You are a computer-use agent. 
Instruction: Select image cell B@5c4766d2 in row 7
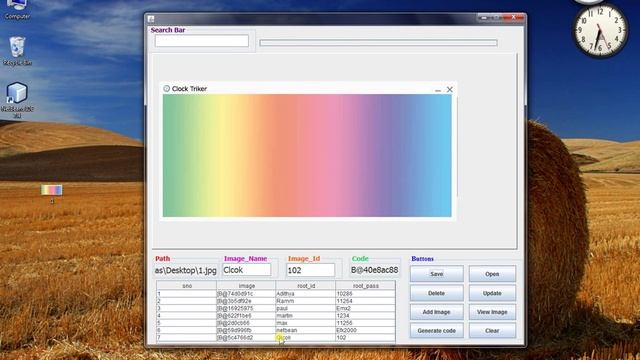pos(246,338)
